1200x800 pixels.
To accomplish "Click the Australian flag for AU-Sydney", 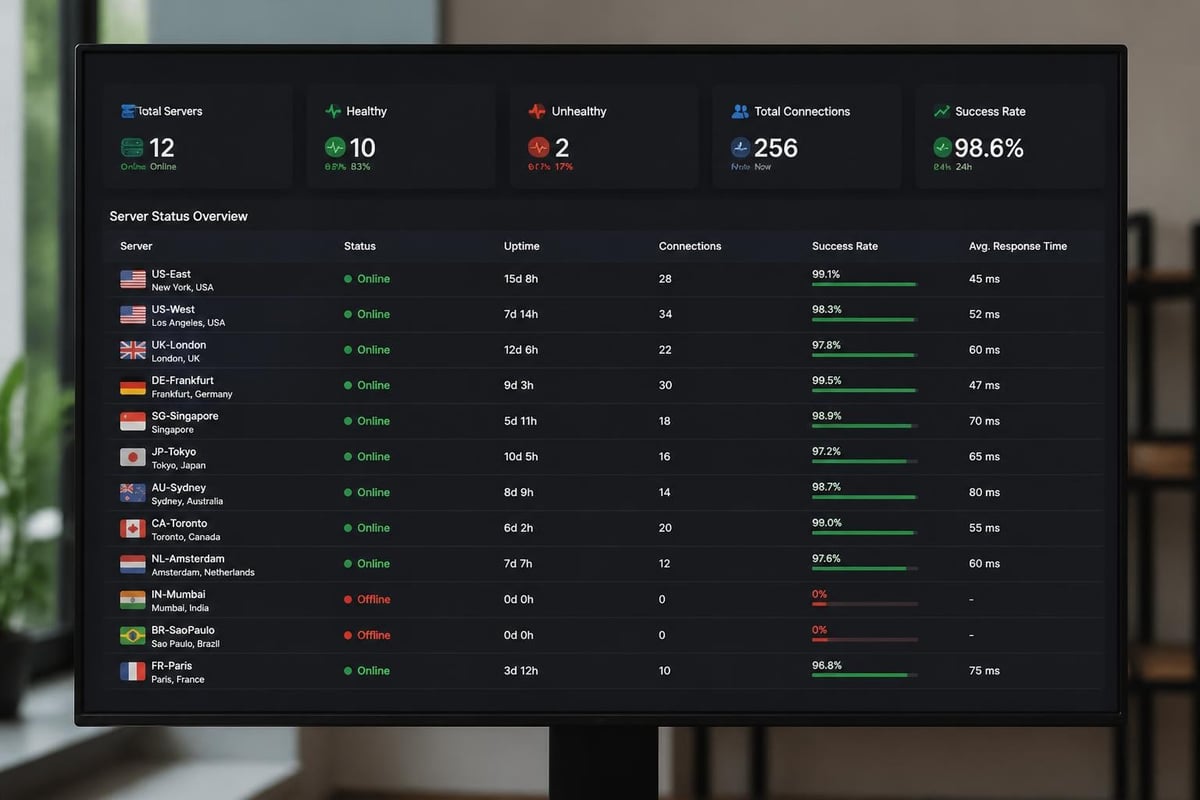I will [x=133, y=492].
